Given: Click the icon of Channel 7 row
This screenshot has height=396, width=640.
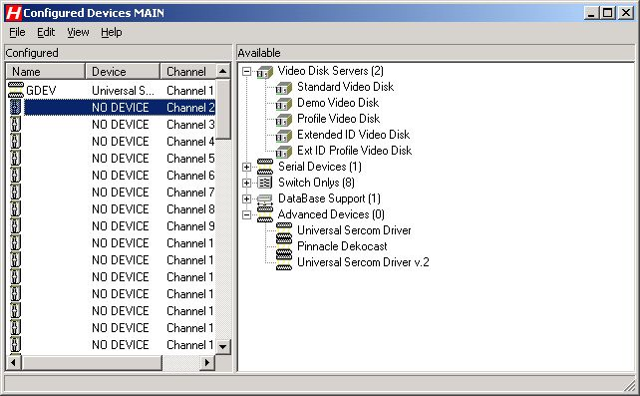Looking at the screenshot, I should (x=15, y=192).
